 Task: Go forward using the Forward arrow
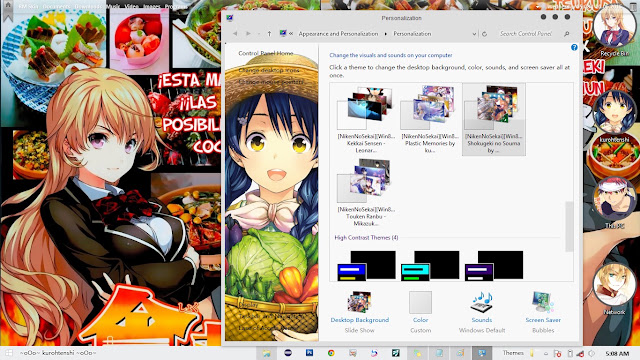pos(248,34)
